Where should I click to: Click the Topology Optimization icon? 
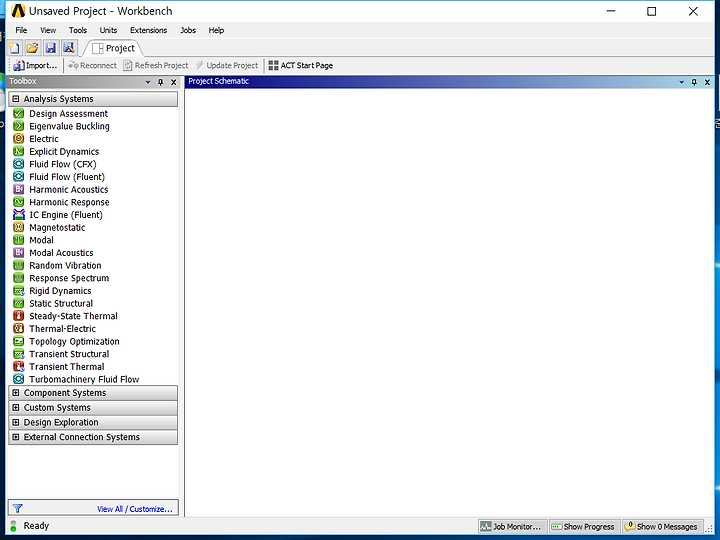coord(18,341)
